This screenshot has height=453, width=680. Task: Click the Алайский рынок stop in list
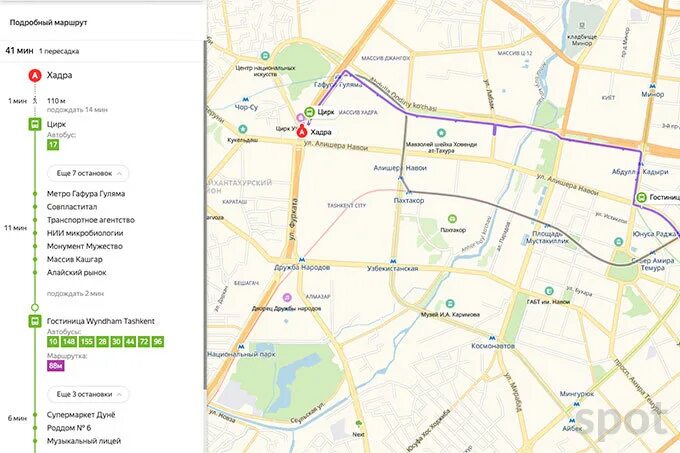coord(76,273)
